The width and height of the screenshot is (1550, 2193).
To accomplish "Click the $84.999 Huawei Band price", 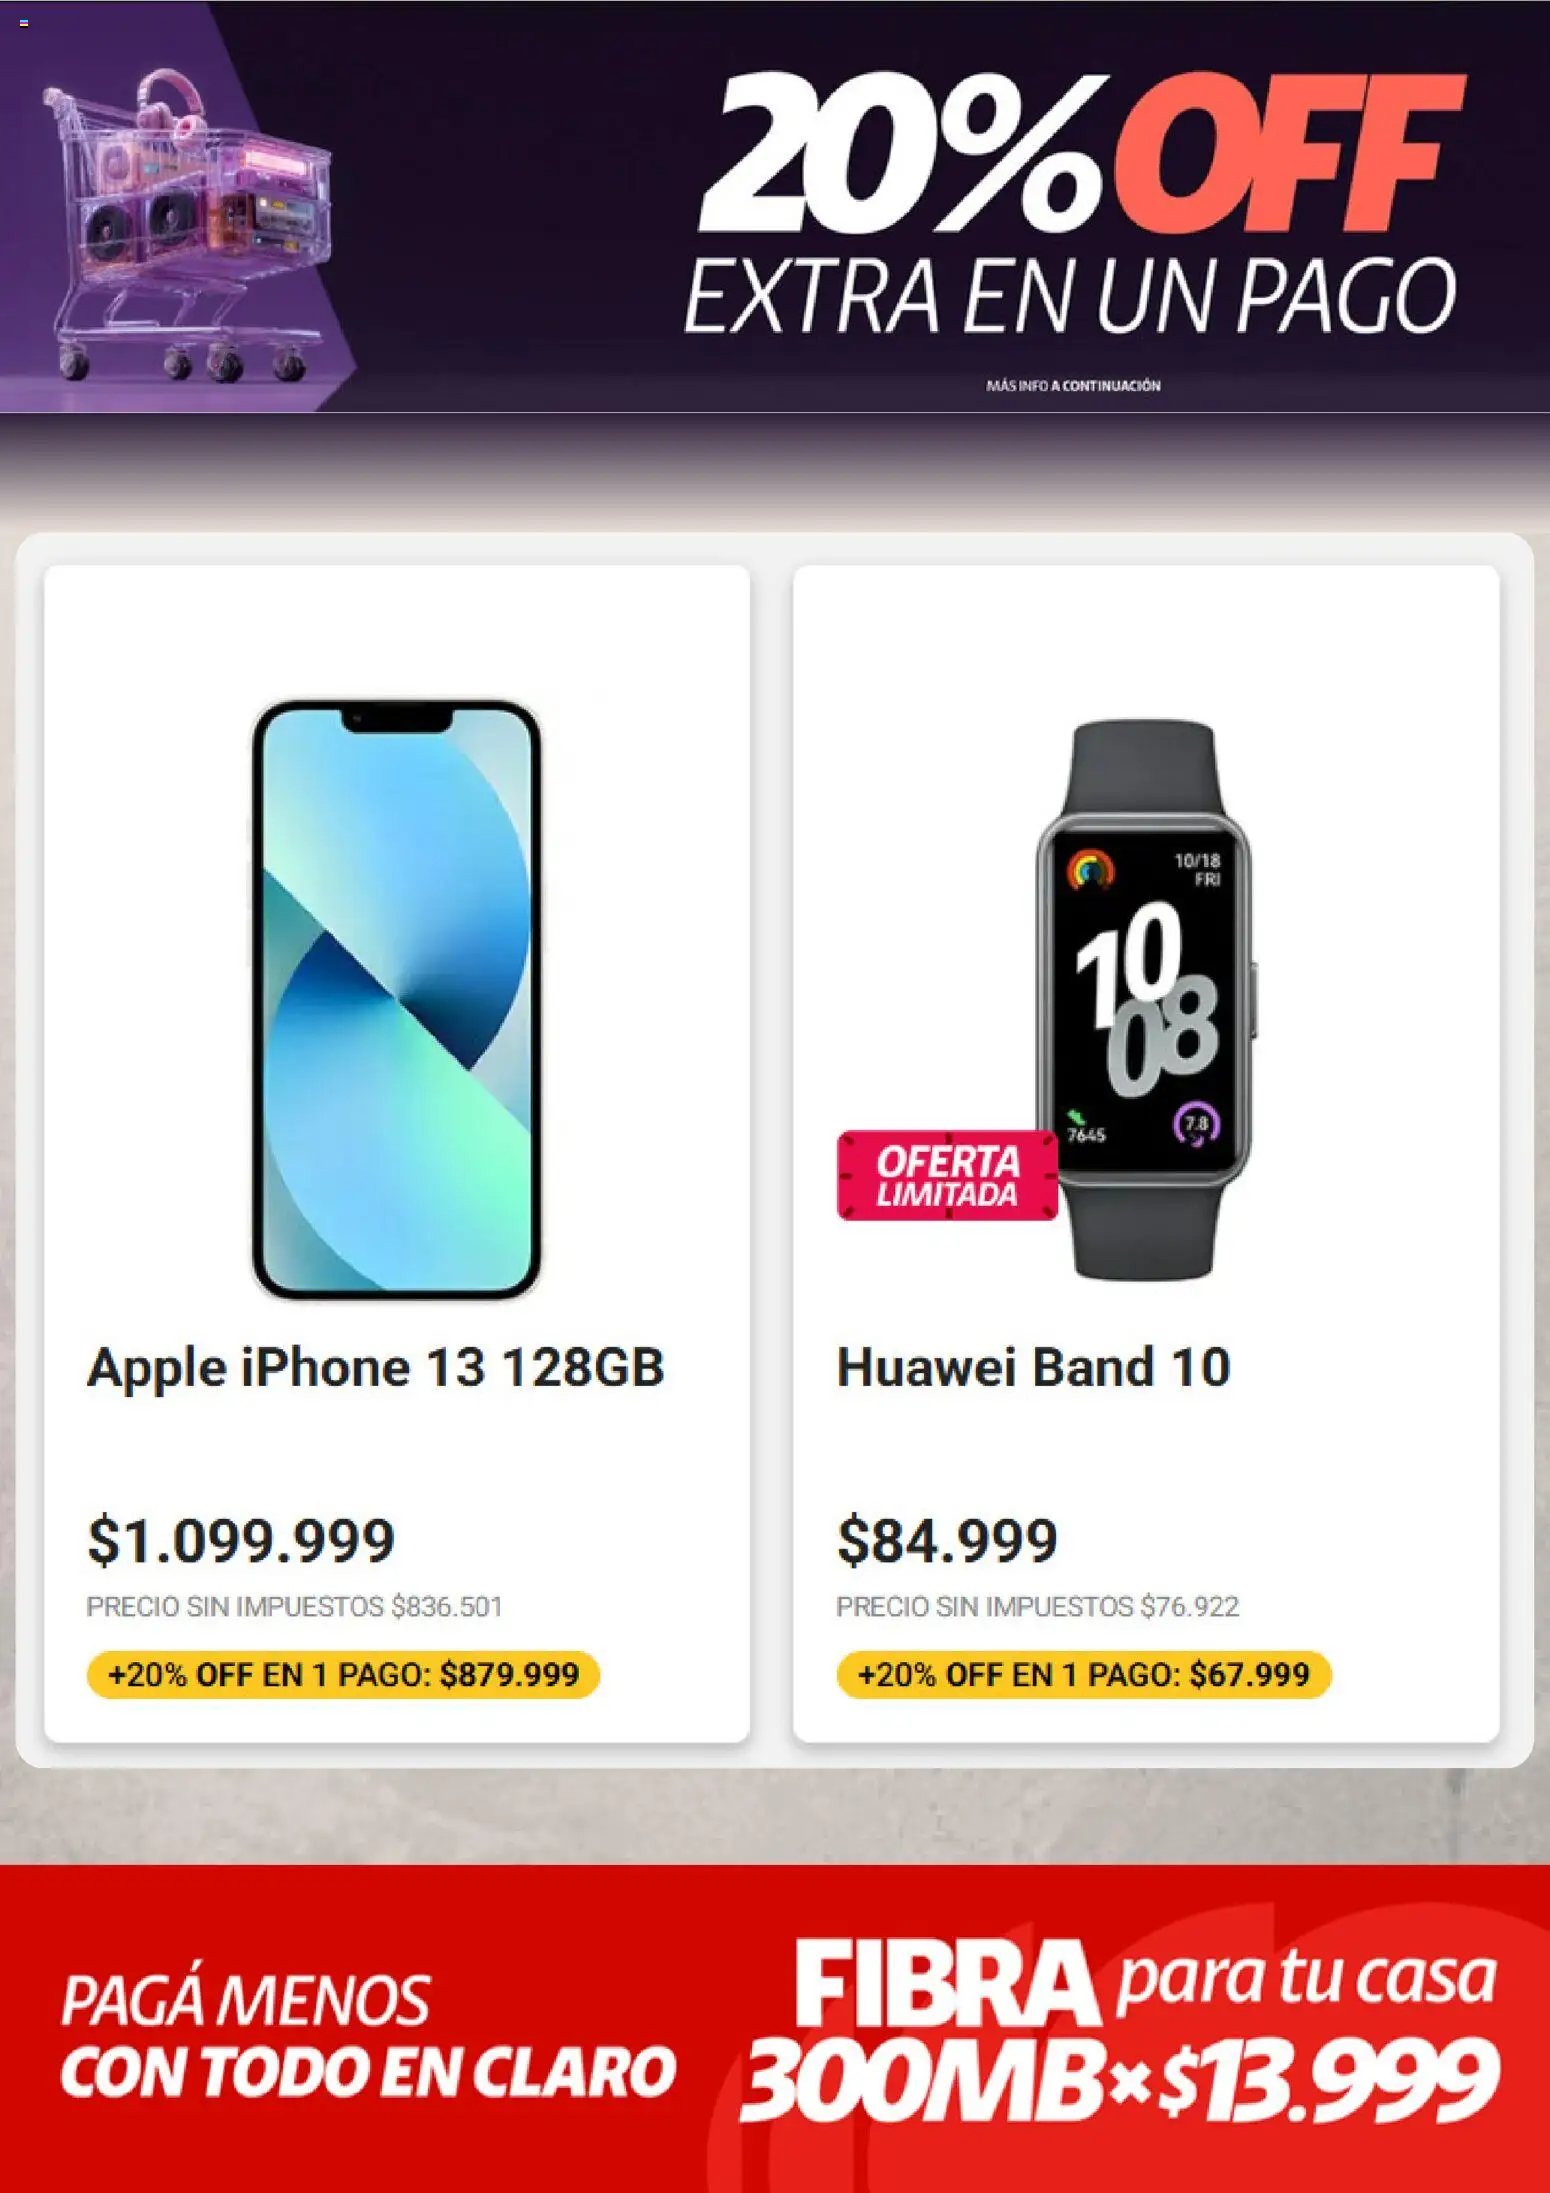I will [x=947, y=1540].
